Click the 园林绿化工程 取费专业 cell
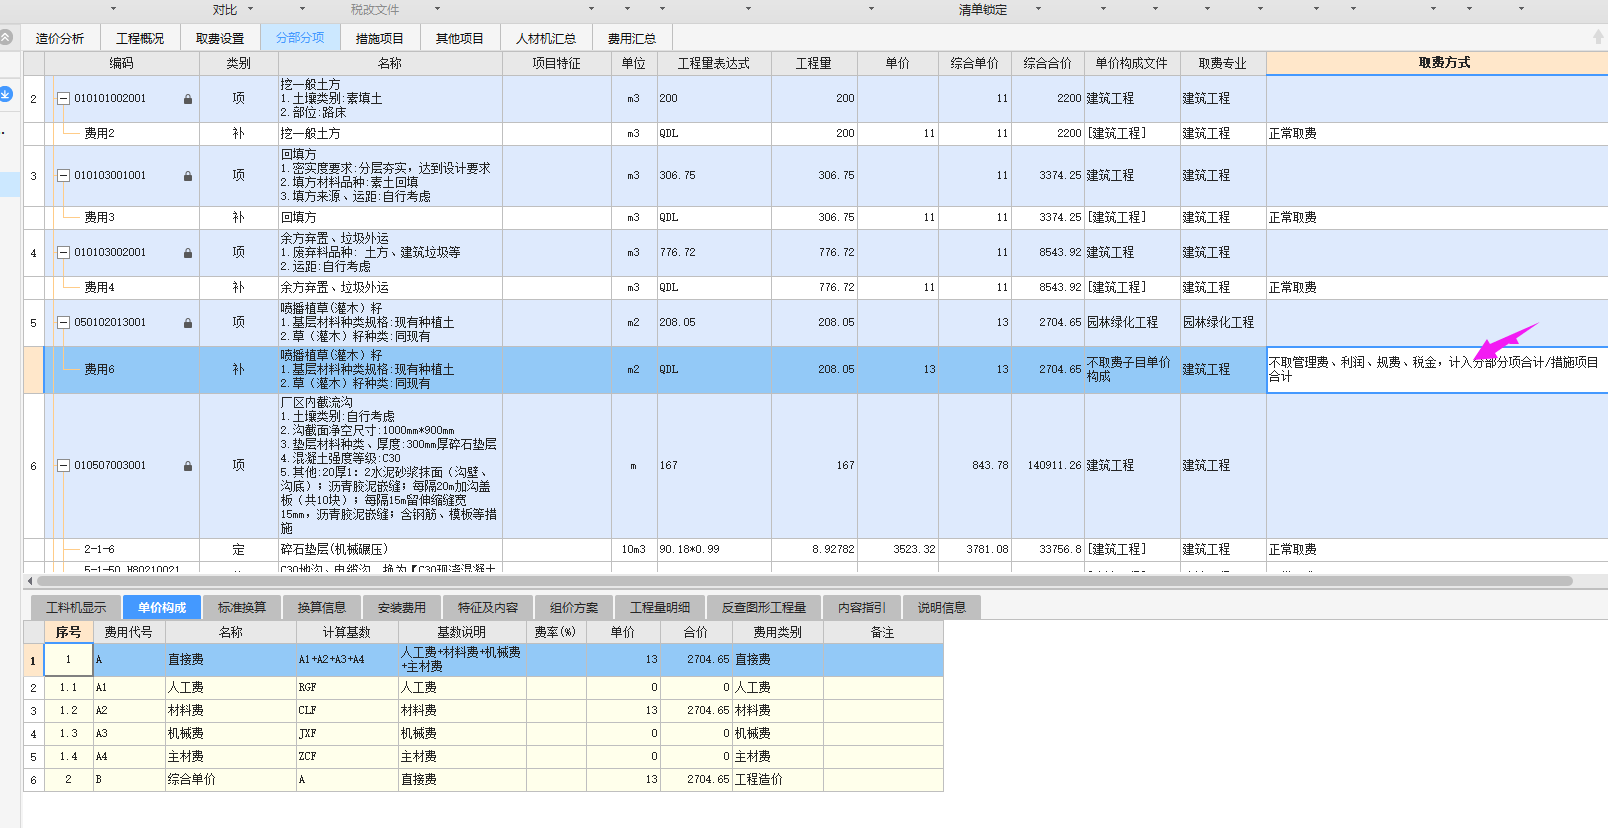 [1223, 323]
